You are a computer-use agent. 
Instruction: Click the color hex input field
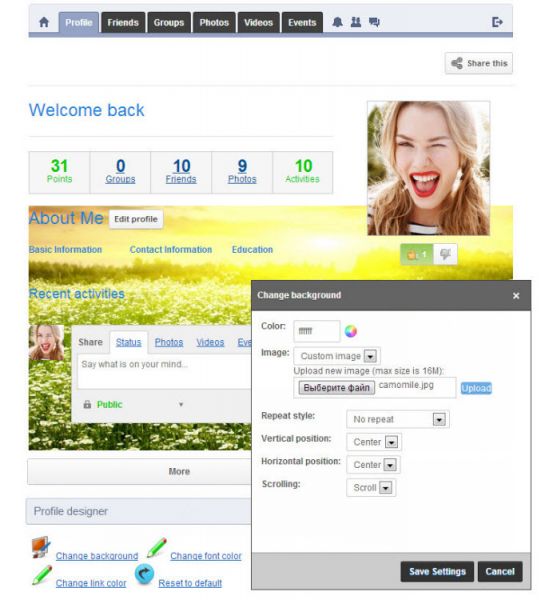click(x=317, y=331)
